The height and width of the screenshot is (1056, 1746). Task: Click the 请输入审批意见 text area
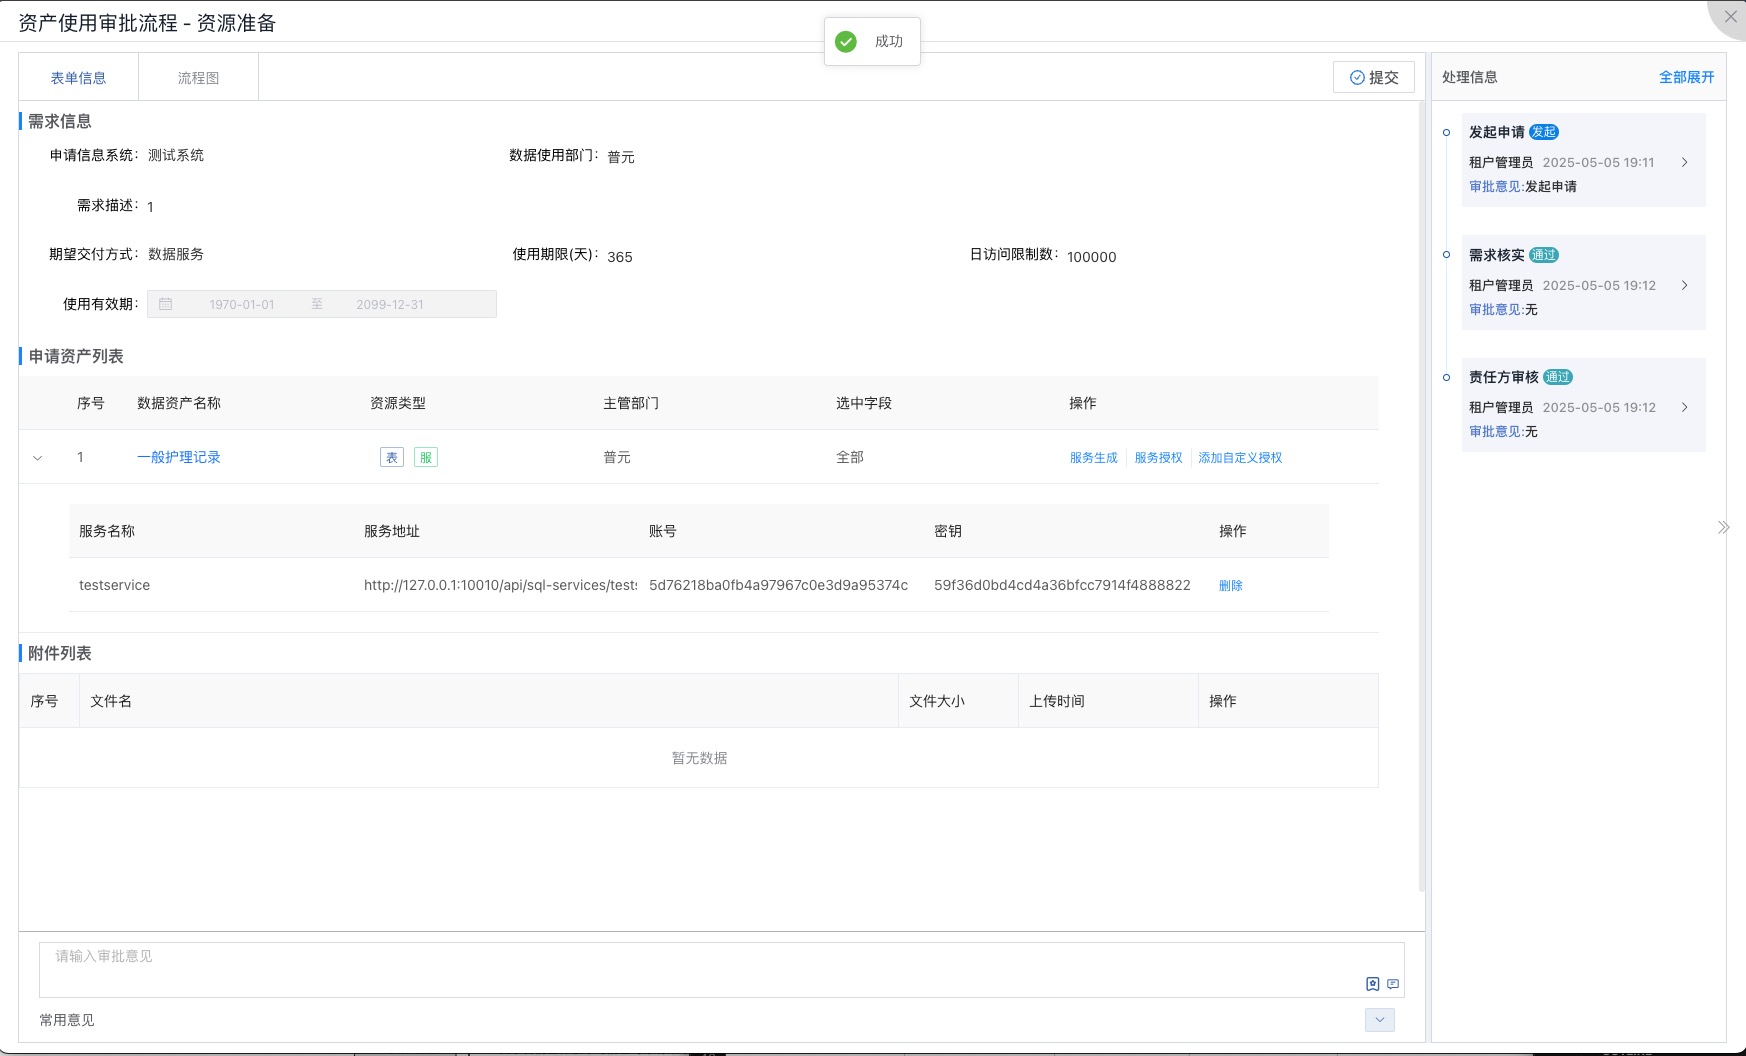pos(700,967)
